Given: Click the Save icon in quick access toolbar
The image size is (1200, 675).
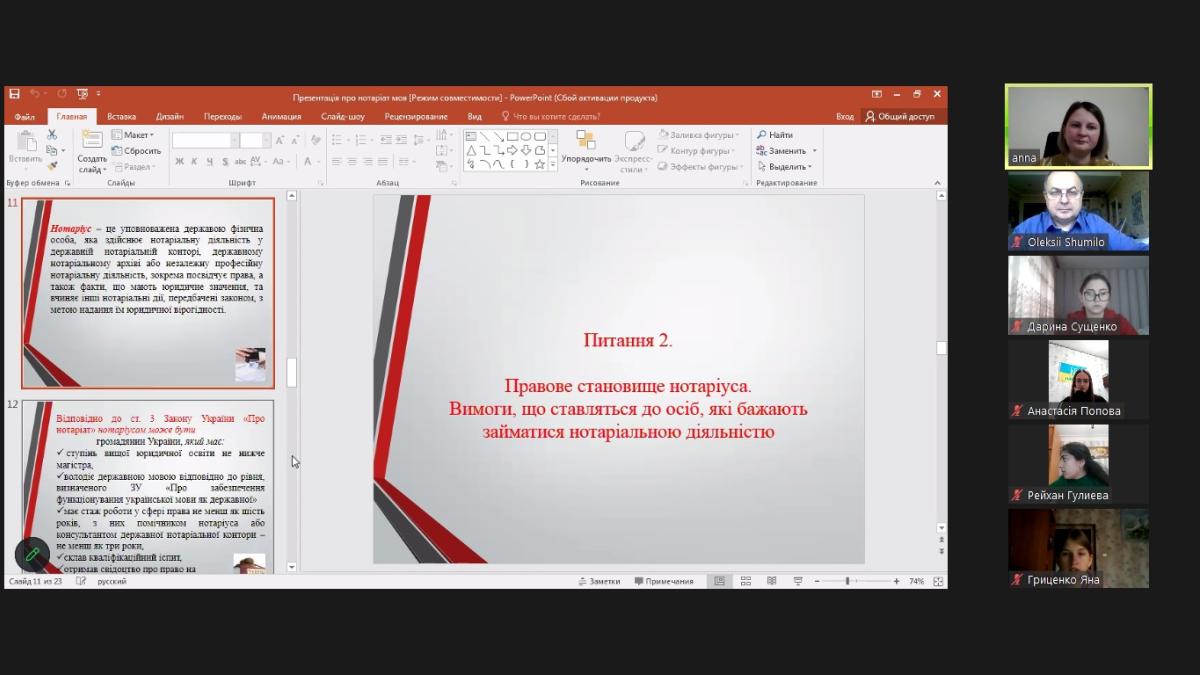Looking at the screenshot, I should [x=14, y=96].
